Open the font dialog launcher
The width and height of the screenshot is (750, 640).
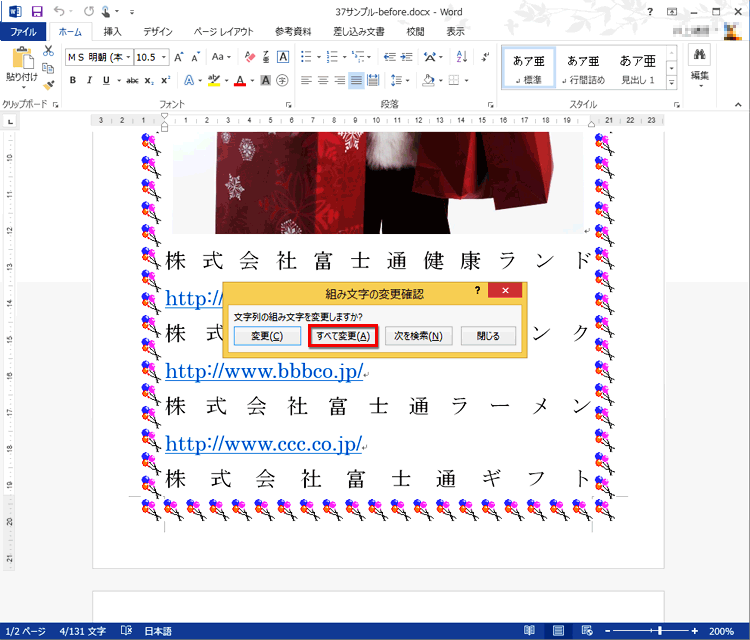[288, 104]
